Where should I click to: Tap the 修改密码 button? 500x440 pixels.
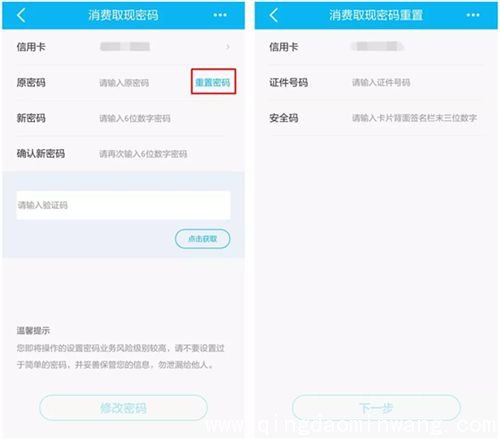coord(123,408)
